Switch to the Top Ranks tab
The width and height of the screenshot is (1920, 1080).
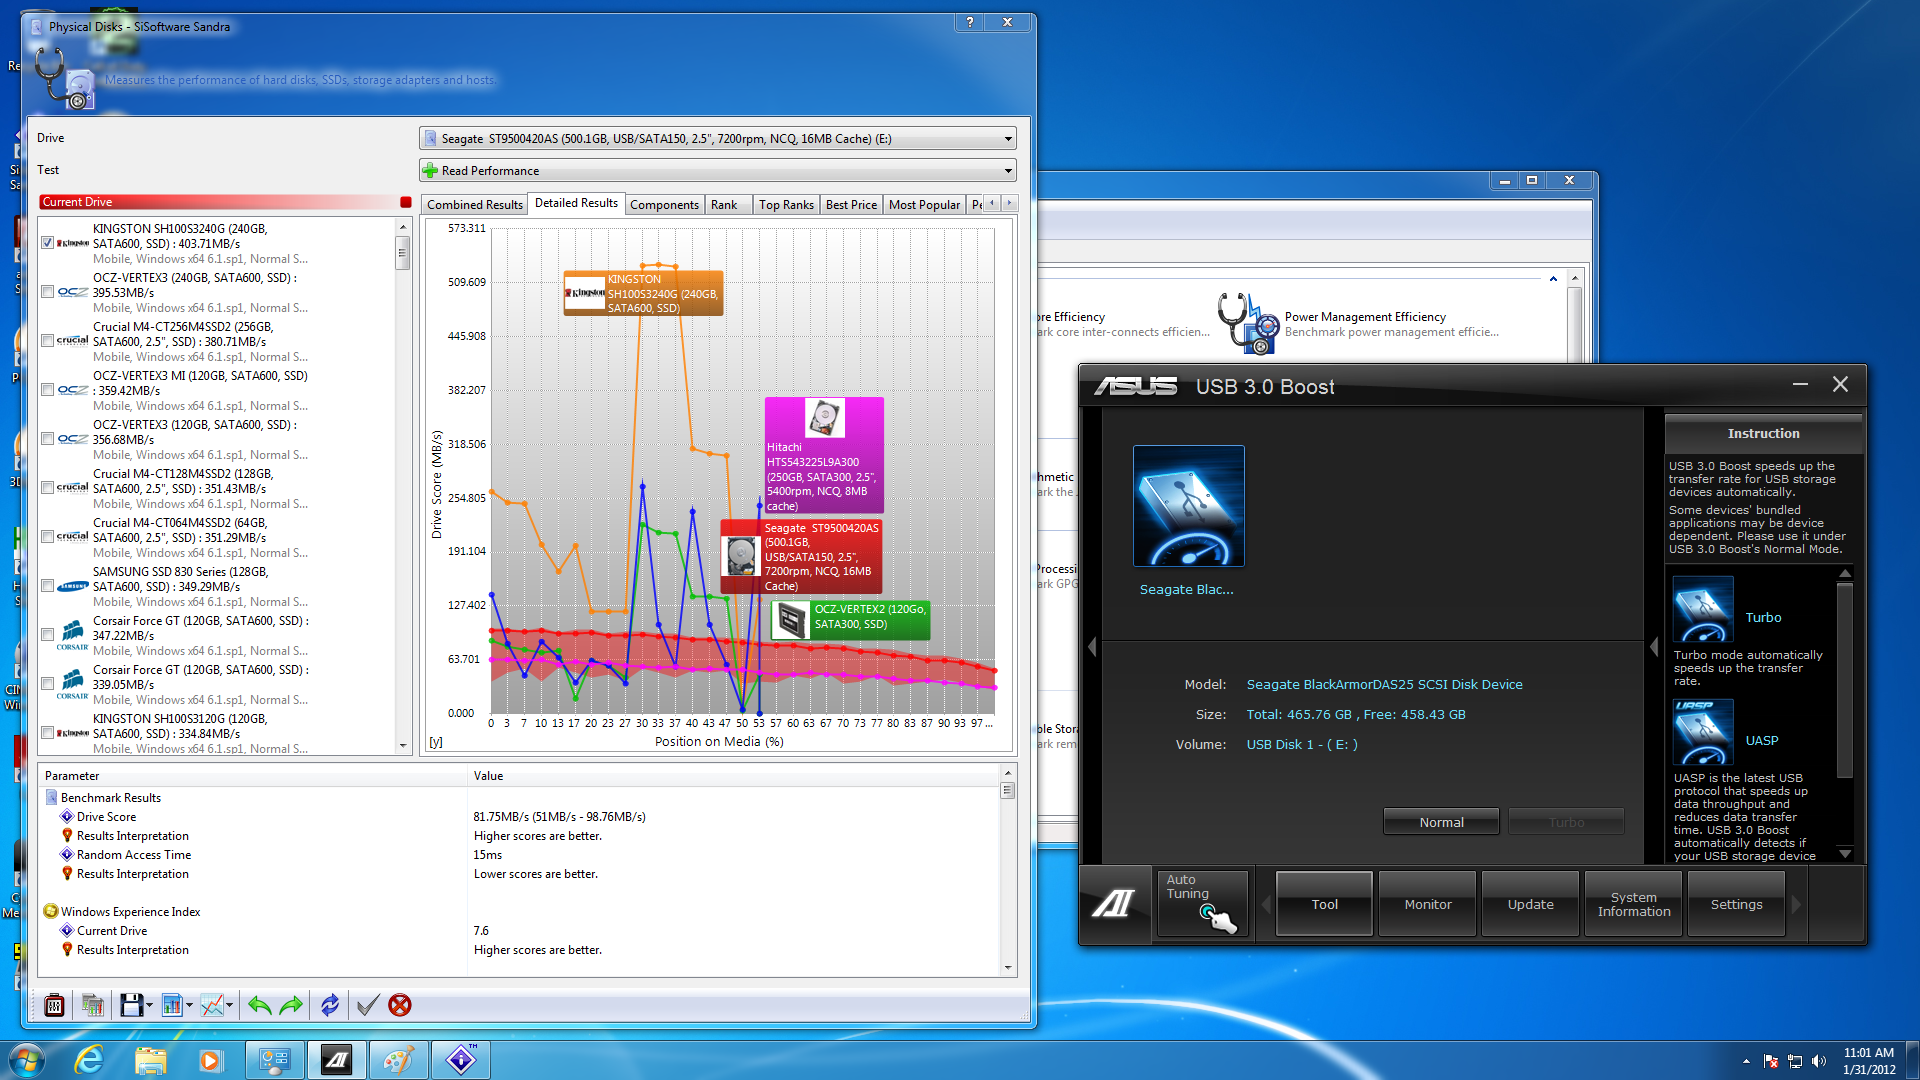tap(786, 205)
